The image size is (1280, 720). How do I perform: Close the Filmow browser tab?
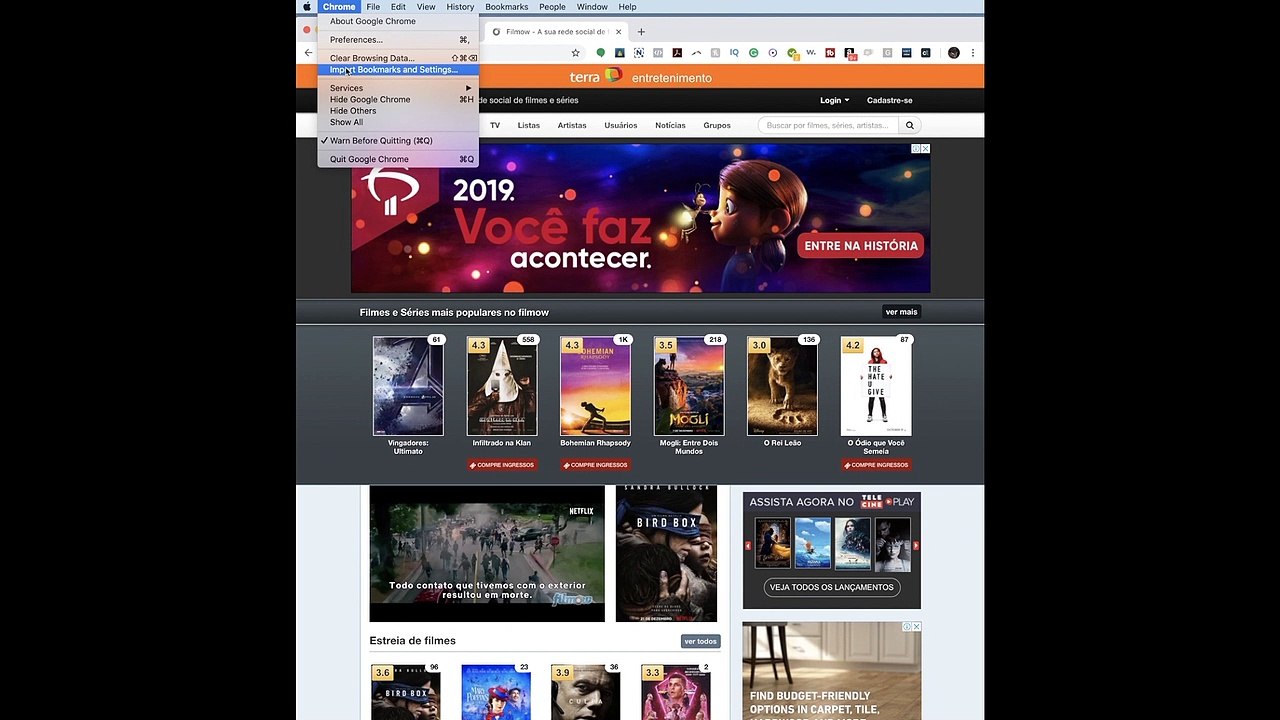tap(618, 32)
